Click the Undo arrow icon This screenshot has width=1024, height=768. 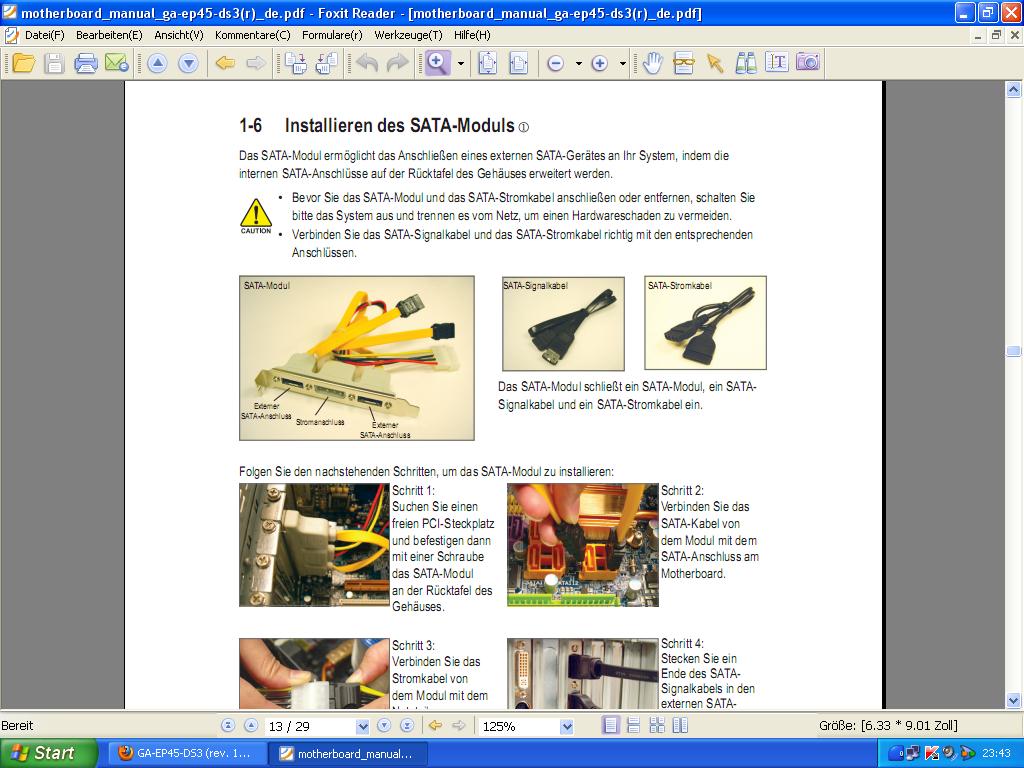pyautogui.click(x=367, y=63)
